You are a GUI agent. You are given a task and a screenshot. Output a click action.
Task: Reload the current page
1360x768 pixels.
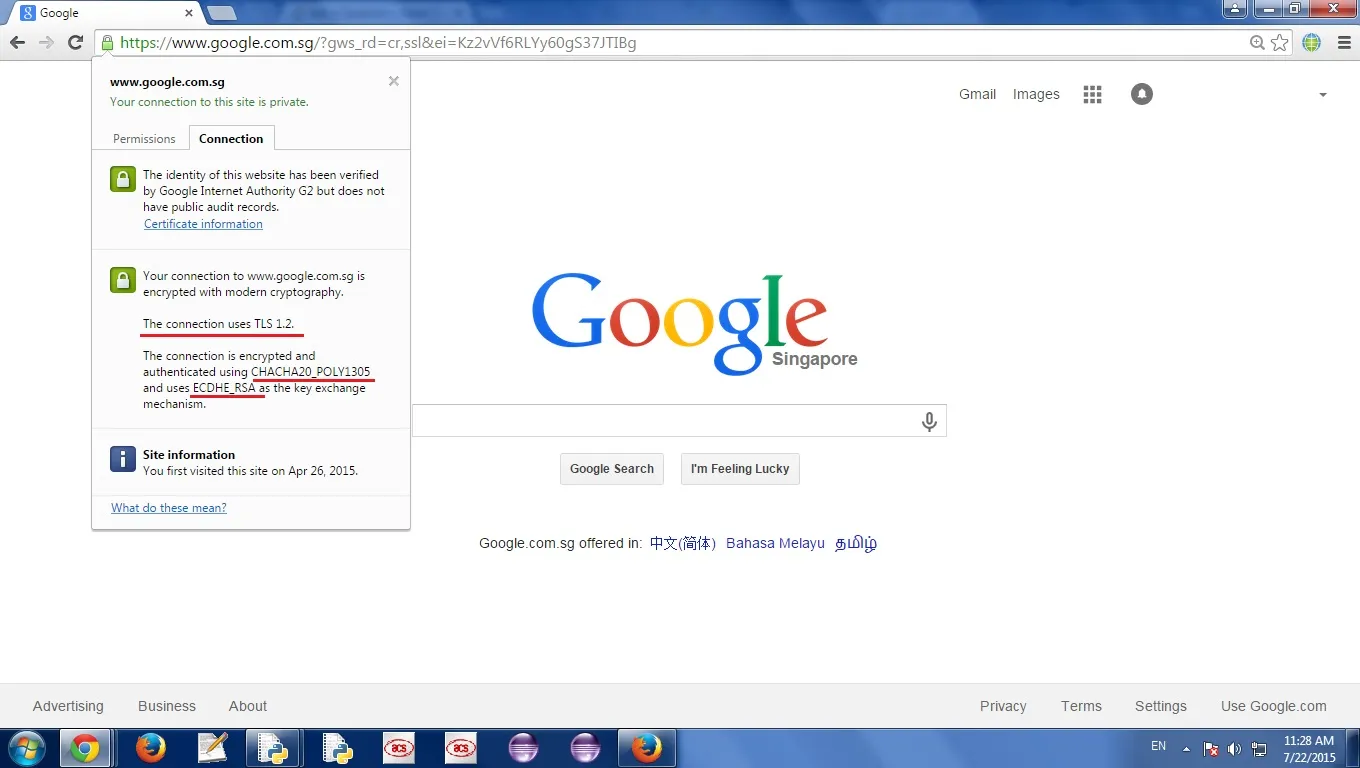pos(75,43)
